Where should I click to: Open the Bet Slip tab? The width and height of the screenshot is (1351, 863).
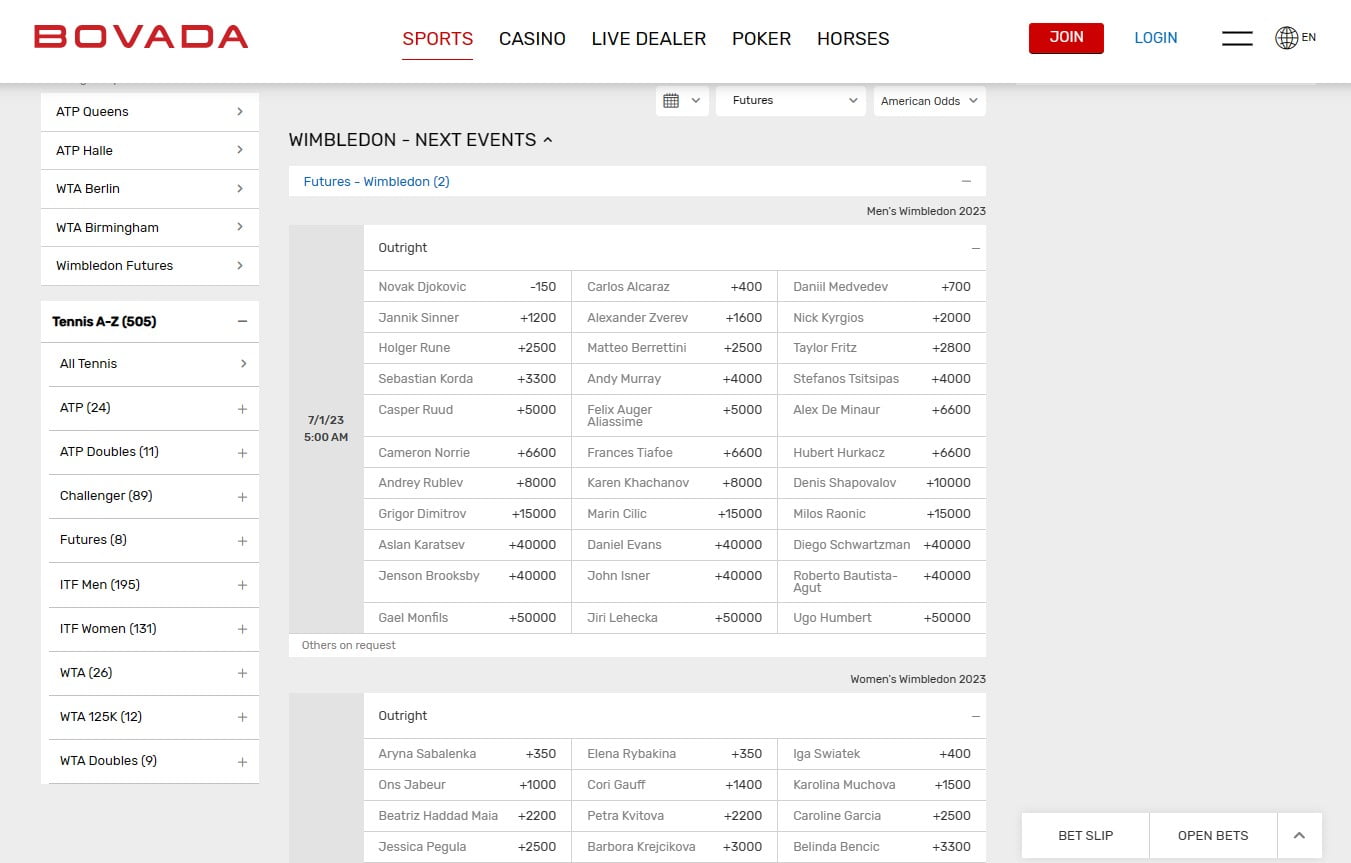[x=1085, y=835]
